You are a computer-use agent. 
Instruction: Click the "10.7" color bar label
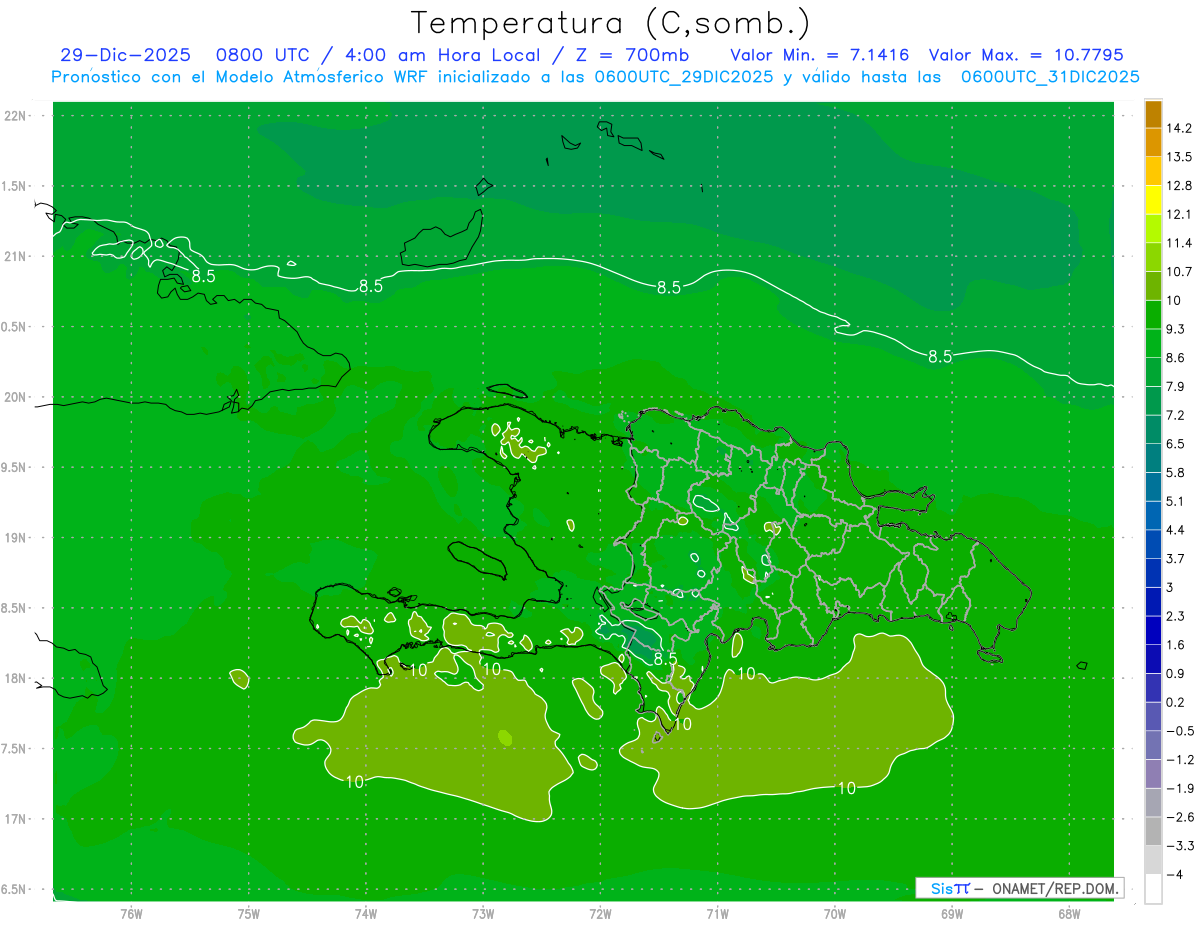coord(1179,271)
